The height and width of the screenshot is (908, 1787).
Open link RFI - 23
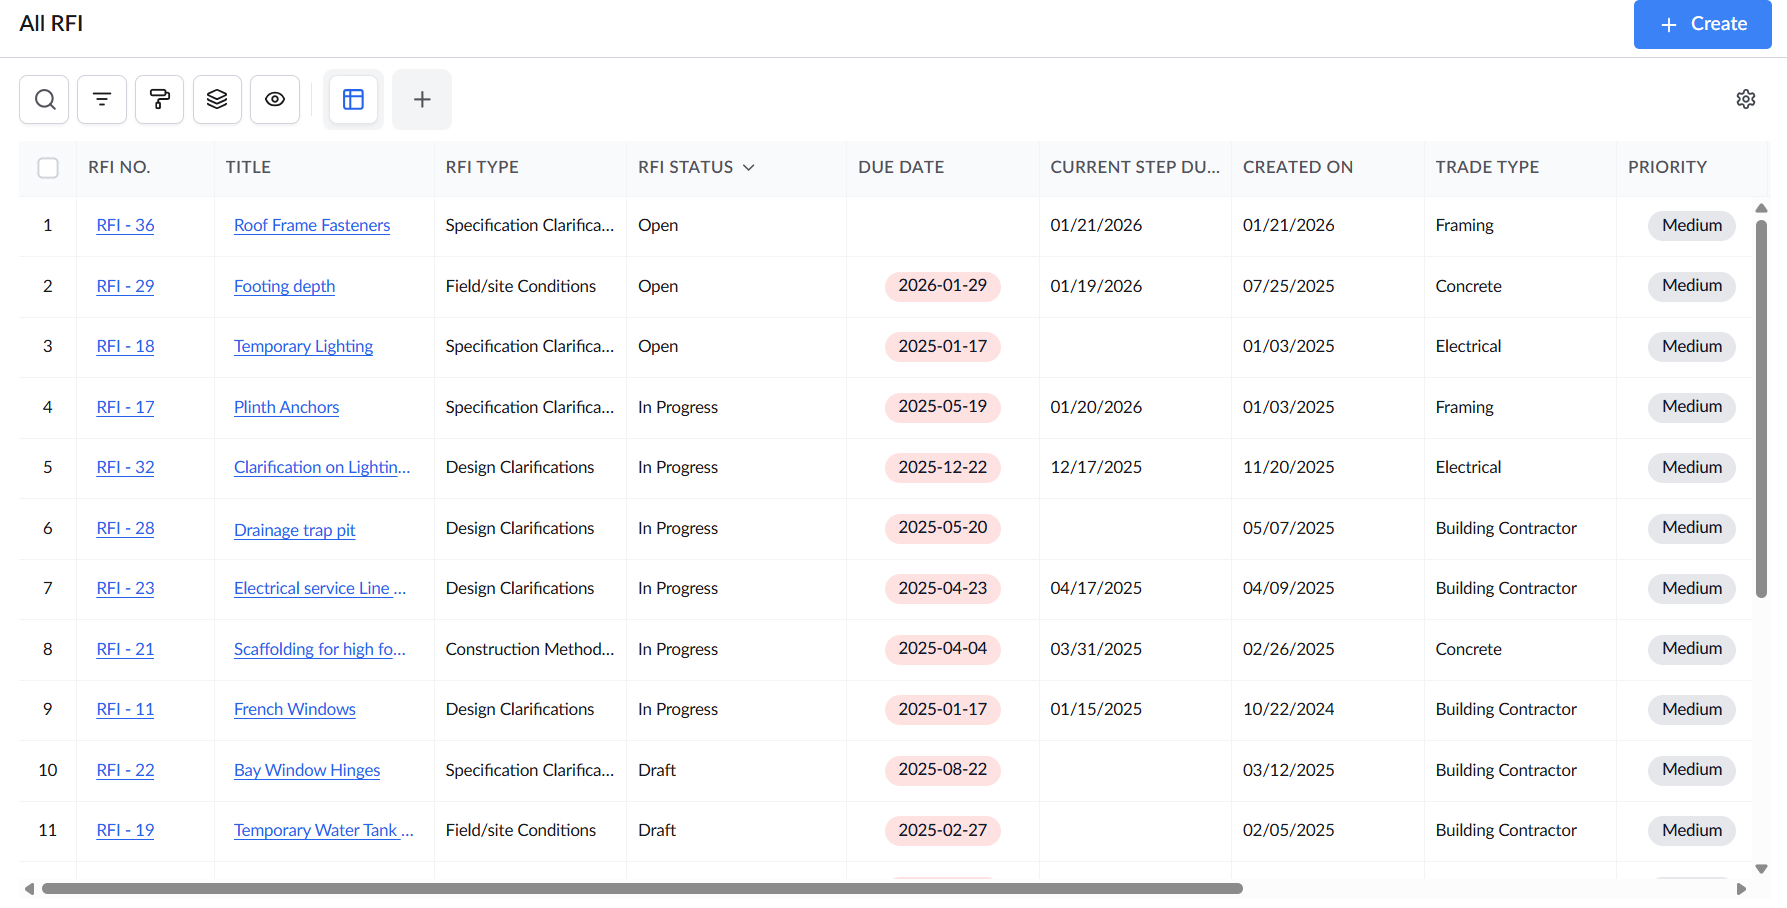(125, 588)
